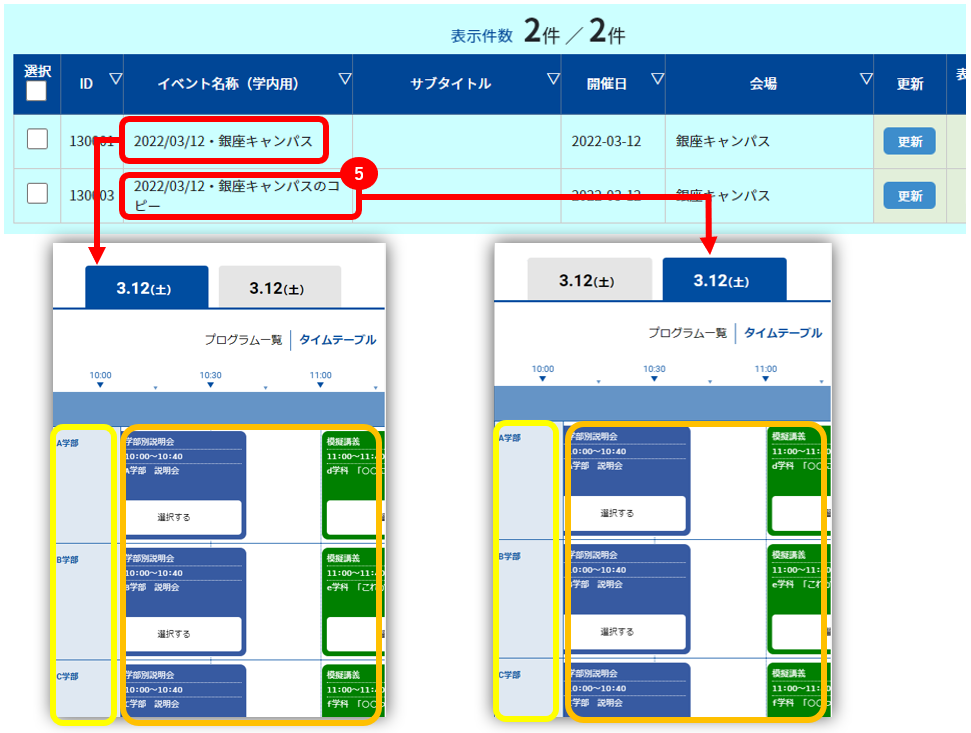
Task: Click the 更新 column header
Action: pyautogui.click(x=910, y=84)
